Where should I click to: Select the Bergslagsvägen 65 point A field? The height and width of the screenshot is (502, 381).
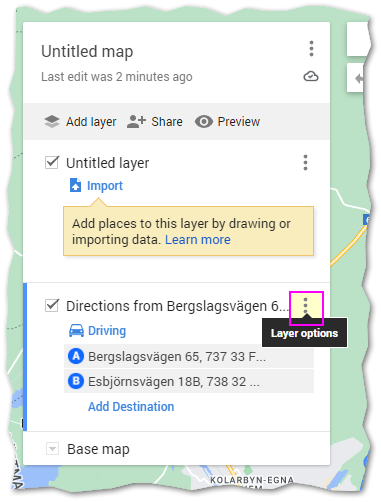pyautogui.click(x=189, y=356)
